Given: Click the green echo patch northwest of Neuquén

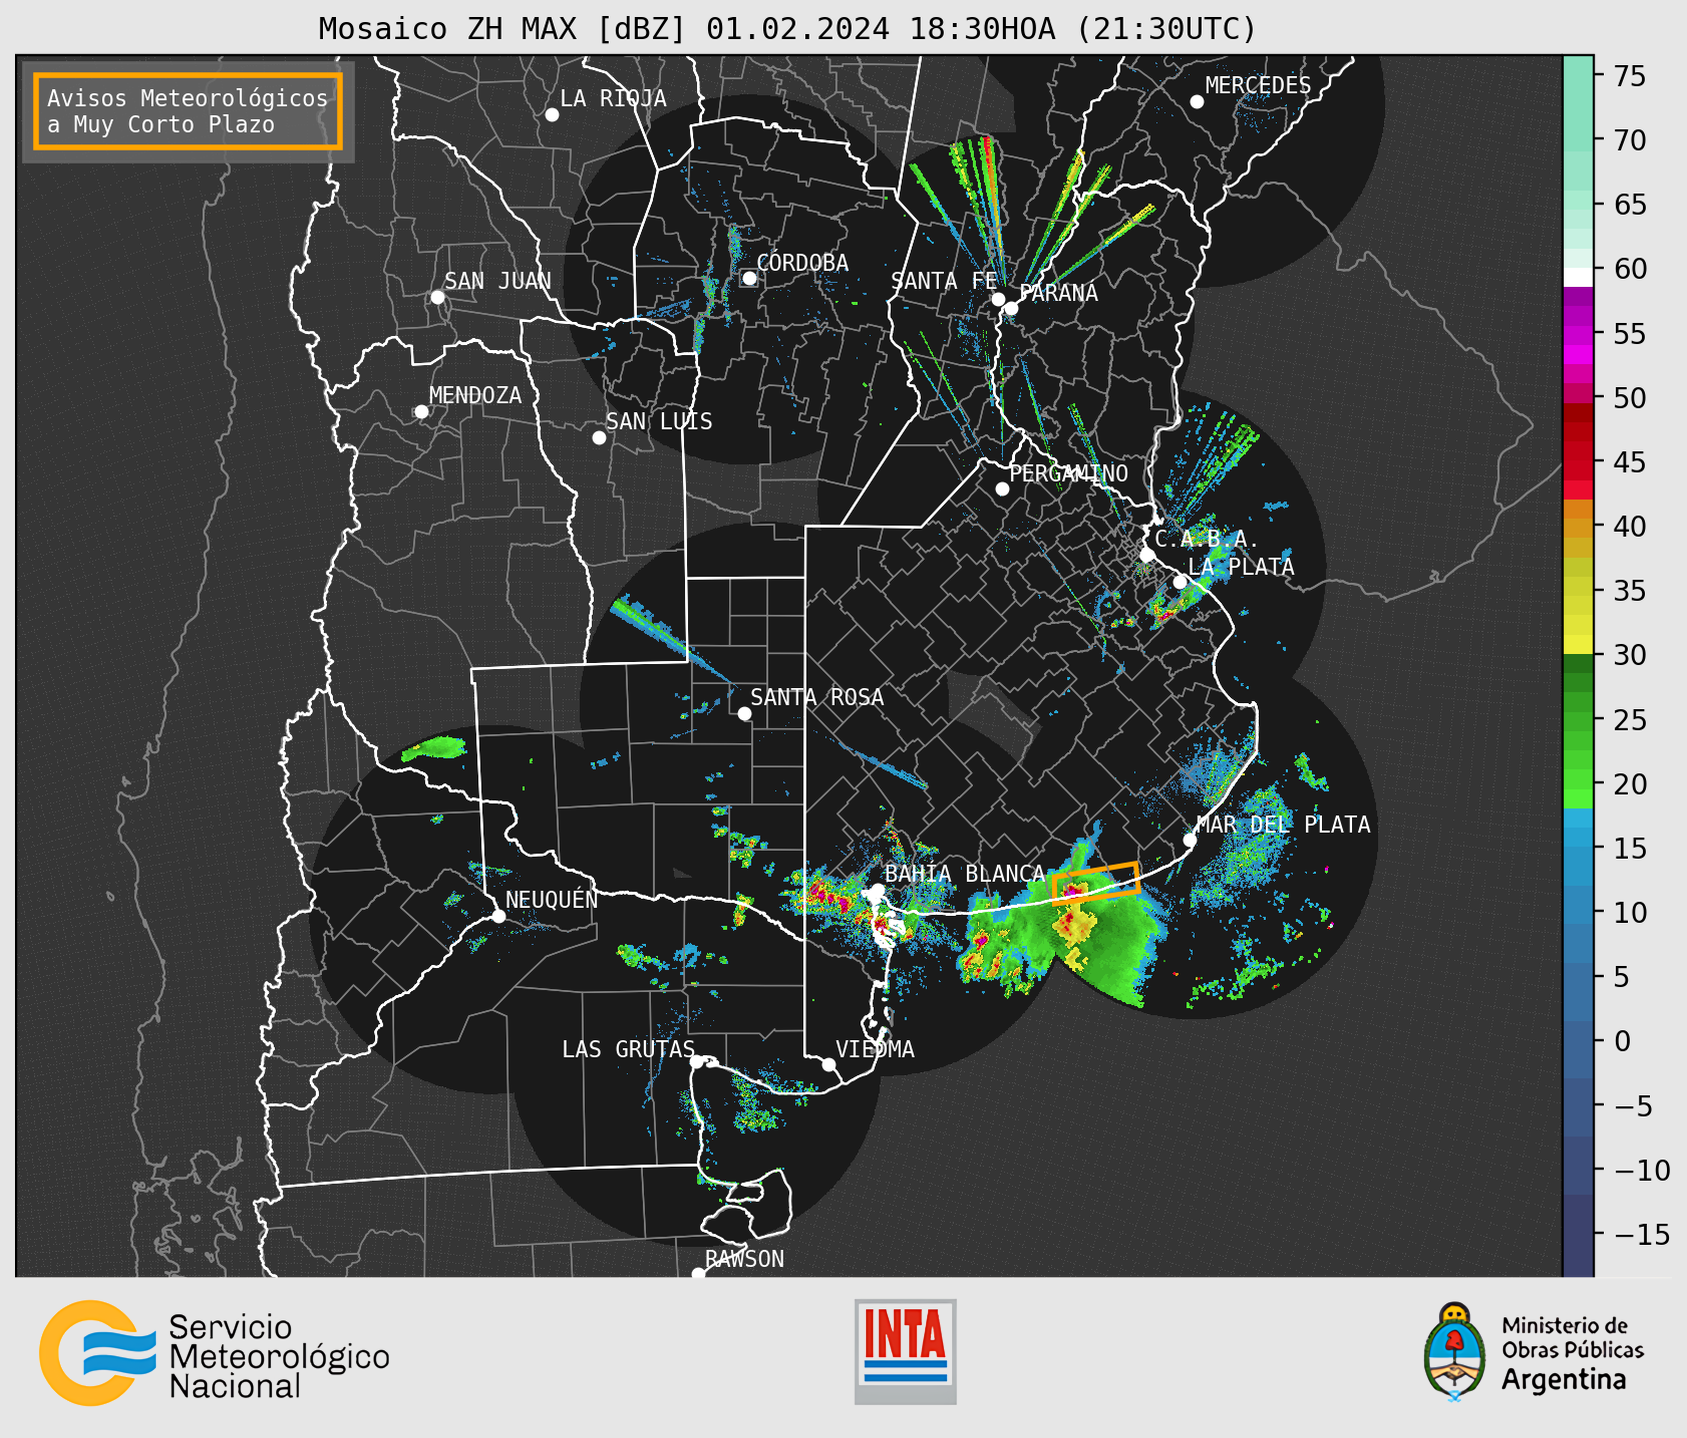Looking at the screenshot, I should click(434, 748).
